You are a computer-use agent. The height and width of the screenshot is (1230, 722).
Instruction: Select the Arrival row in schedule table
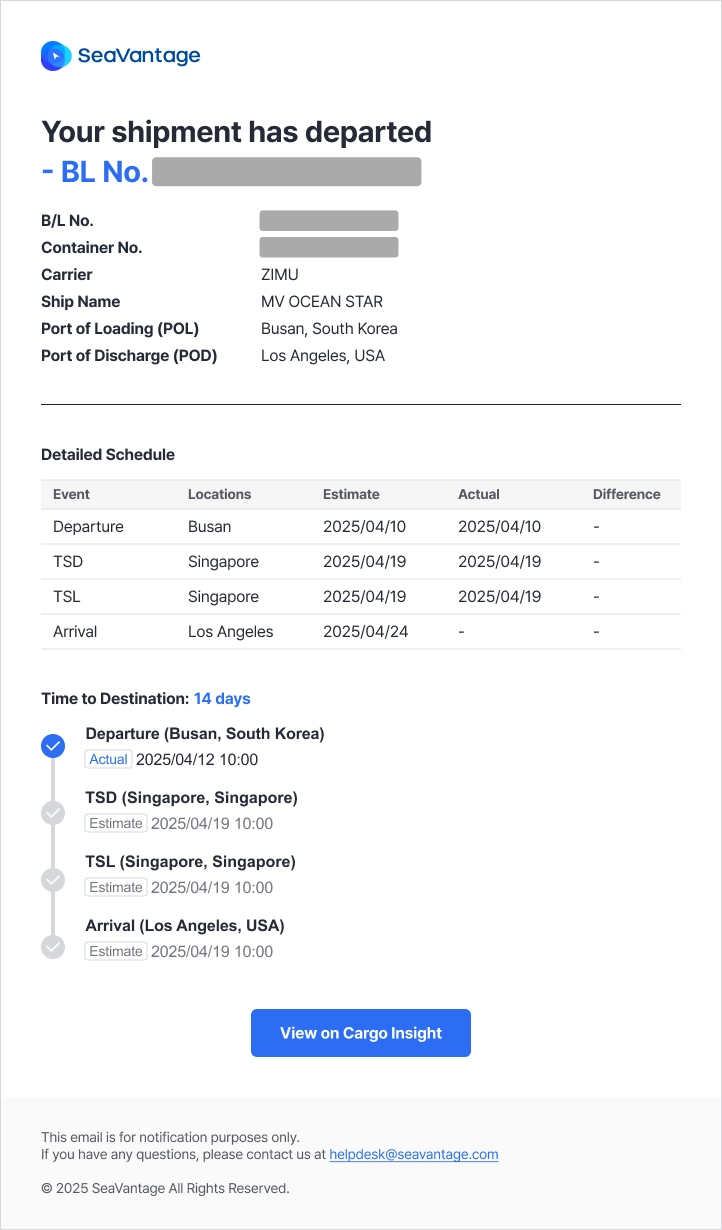coord(360,632)
